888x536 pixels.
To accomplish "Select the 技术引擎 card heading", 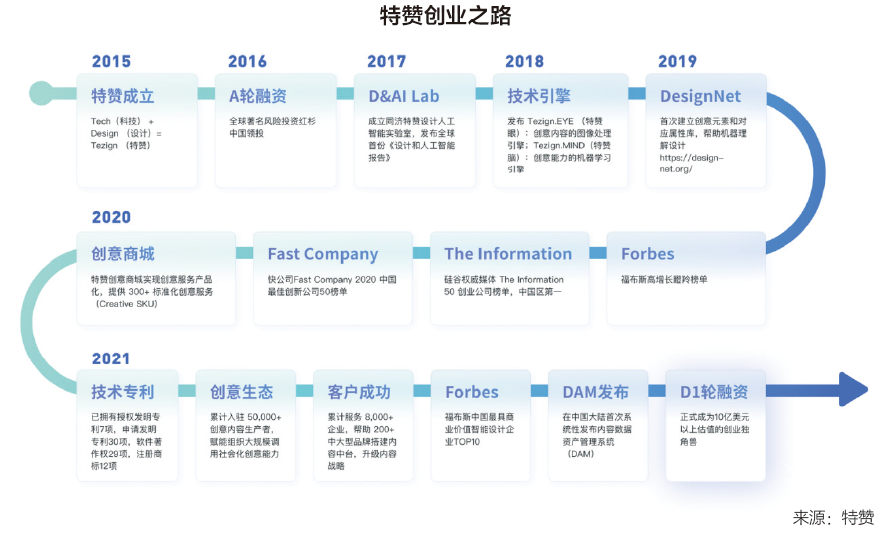I will pos(539,96).
